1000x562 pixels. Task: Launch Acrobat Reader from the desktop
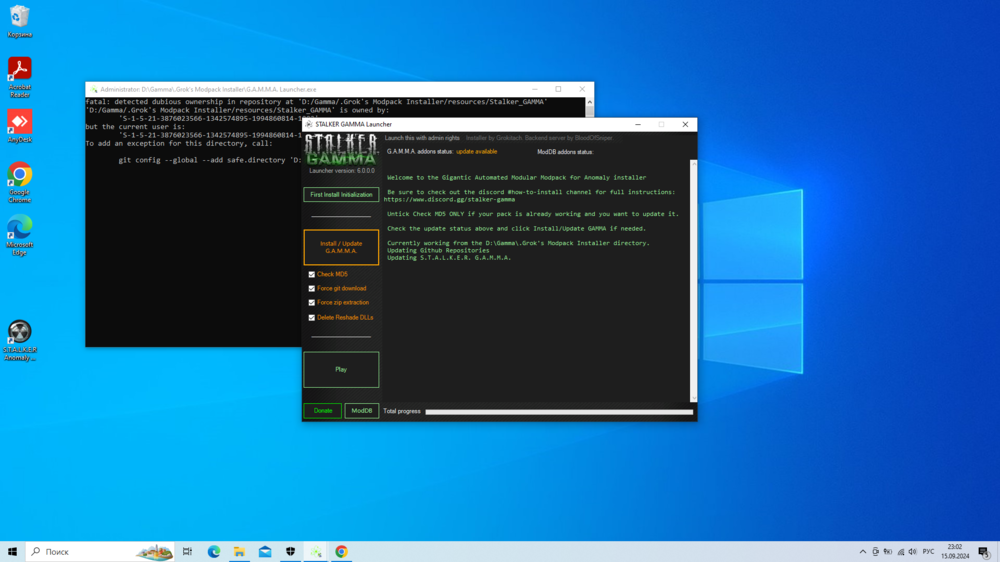coord(19,69)
